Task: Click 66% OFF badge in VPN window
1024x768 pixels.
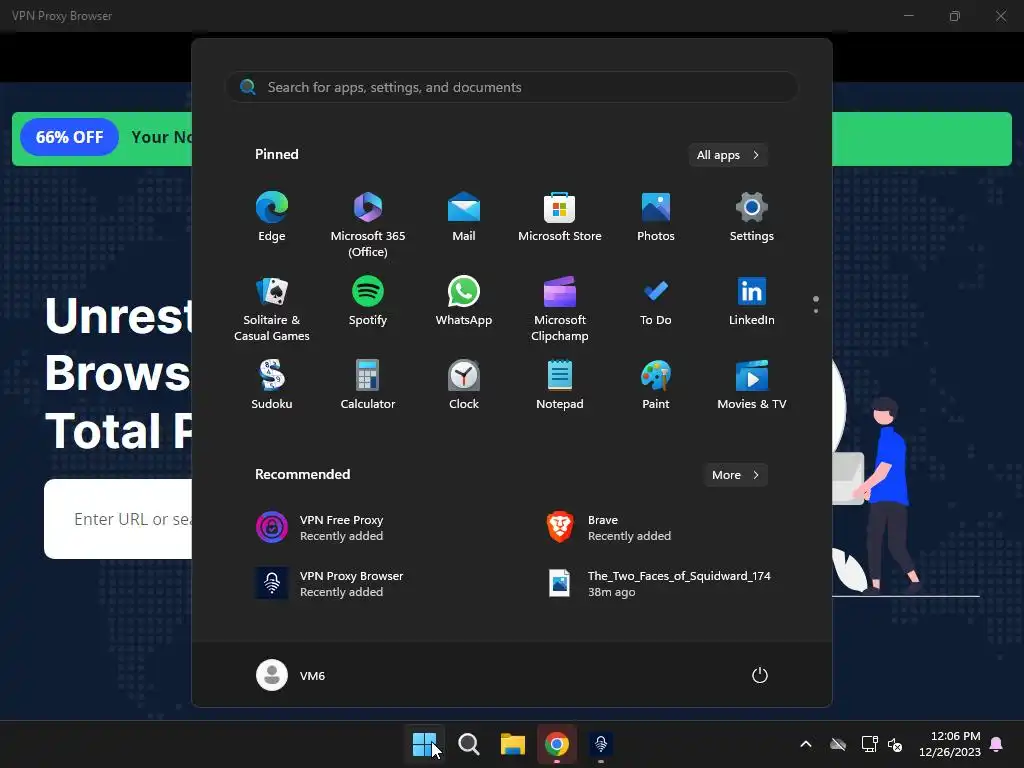Action: (69, 137)
